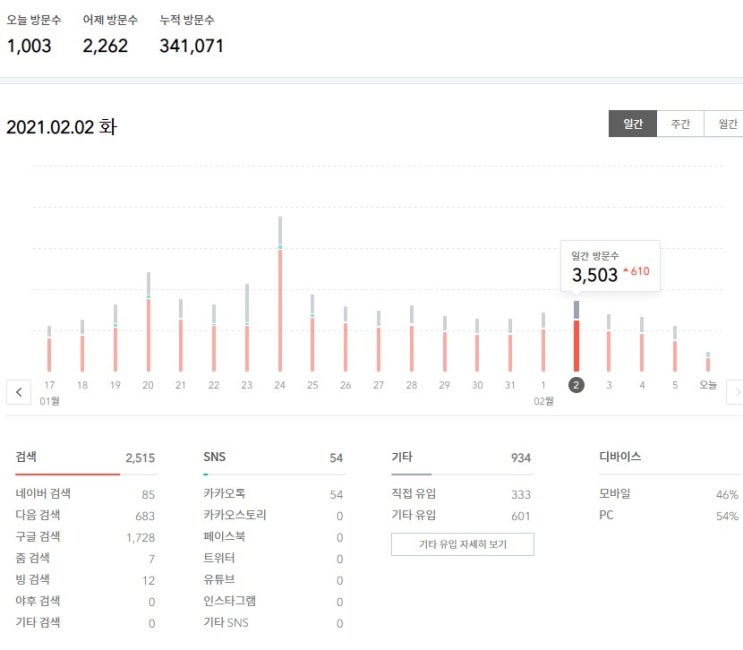Click the 유튜브 row
The height and width of the screenshot is (650, 743).
[x=273, y=579]
